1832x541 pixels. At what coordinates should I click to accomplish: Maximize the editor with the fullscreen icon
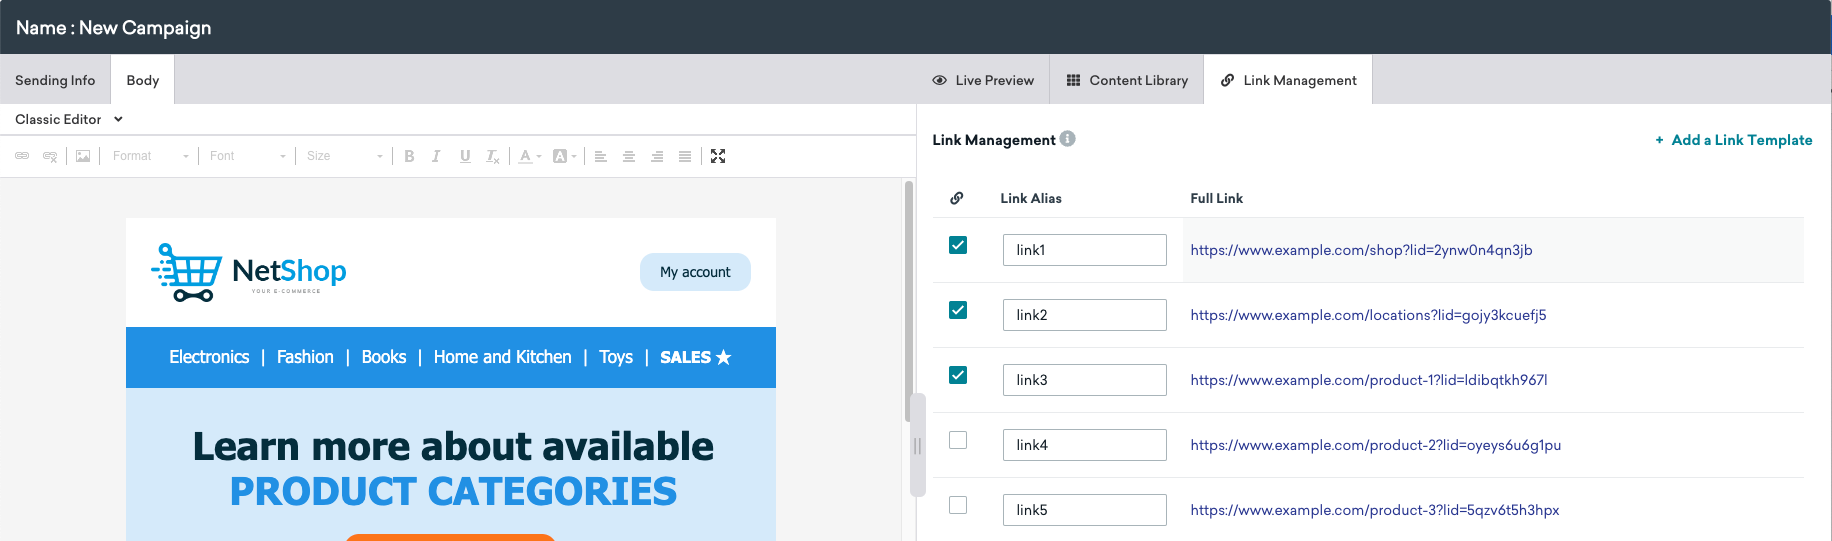point(718,156)
